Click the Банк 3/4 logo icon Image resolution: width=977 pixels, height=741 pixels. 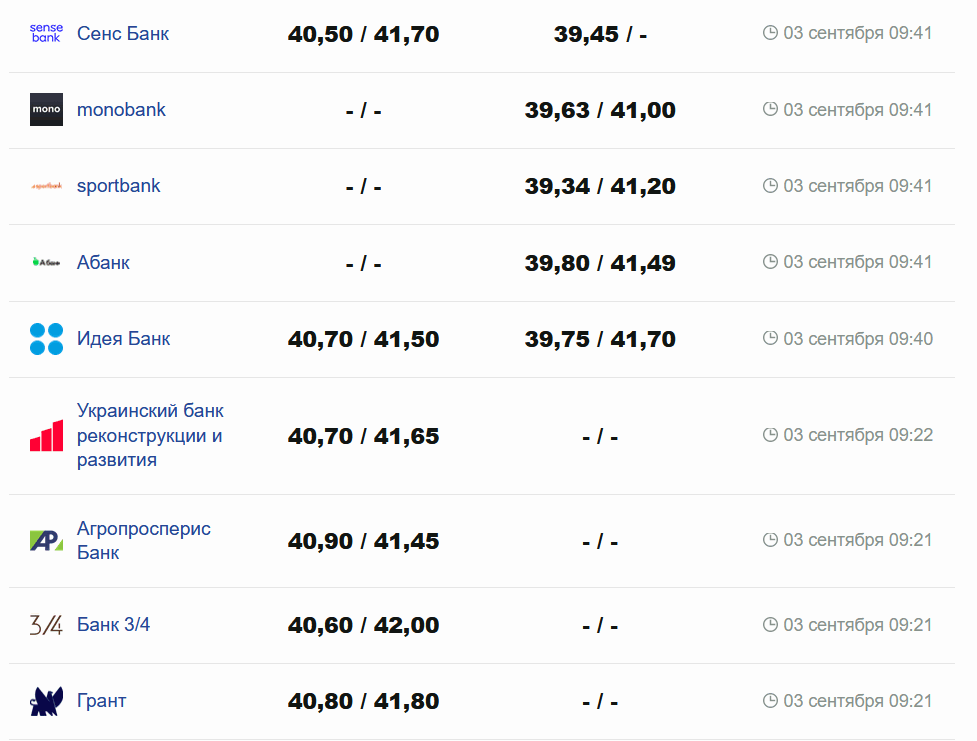[46, 625]
